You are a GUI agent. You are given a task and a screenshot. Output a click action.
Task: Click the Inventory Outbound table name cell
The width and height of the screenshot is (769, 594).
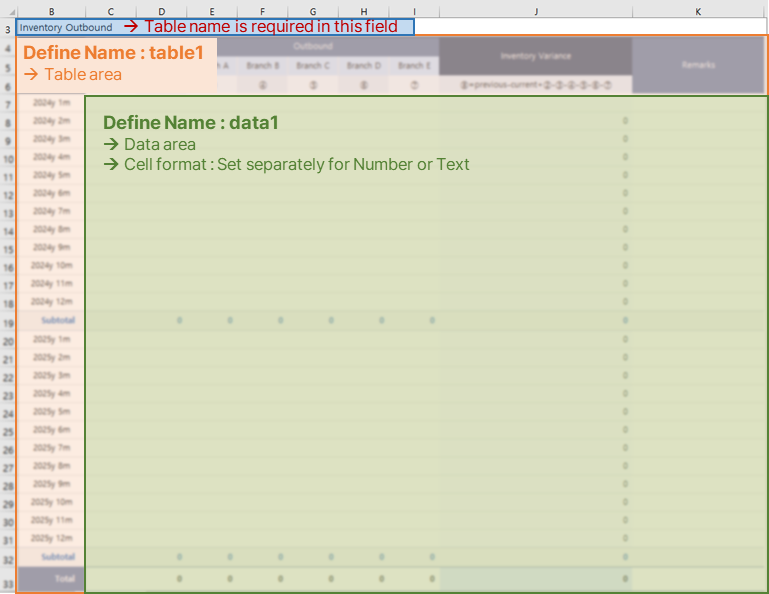coord(66,27)
